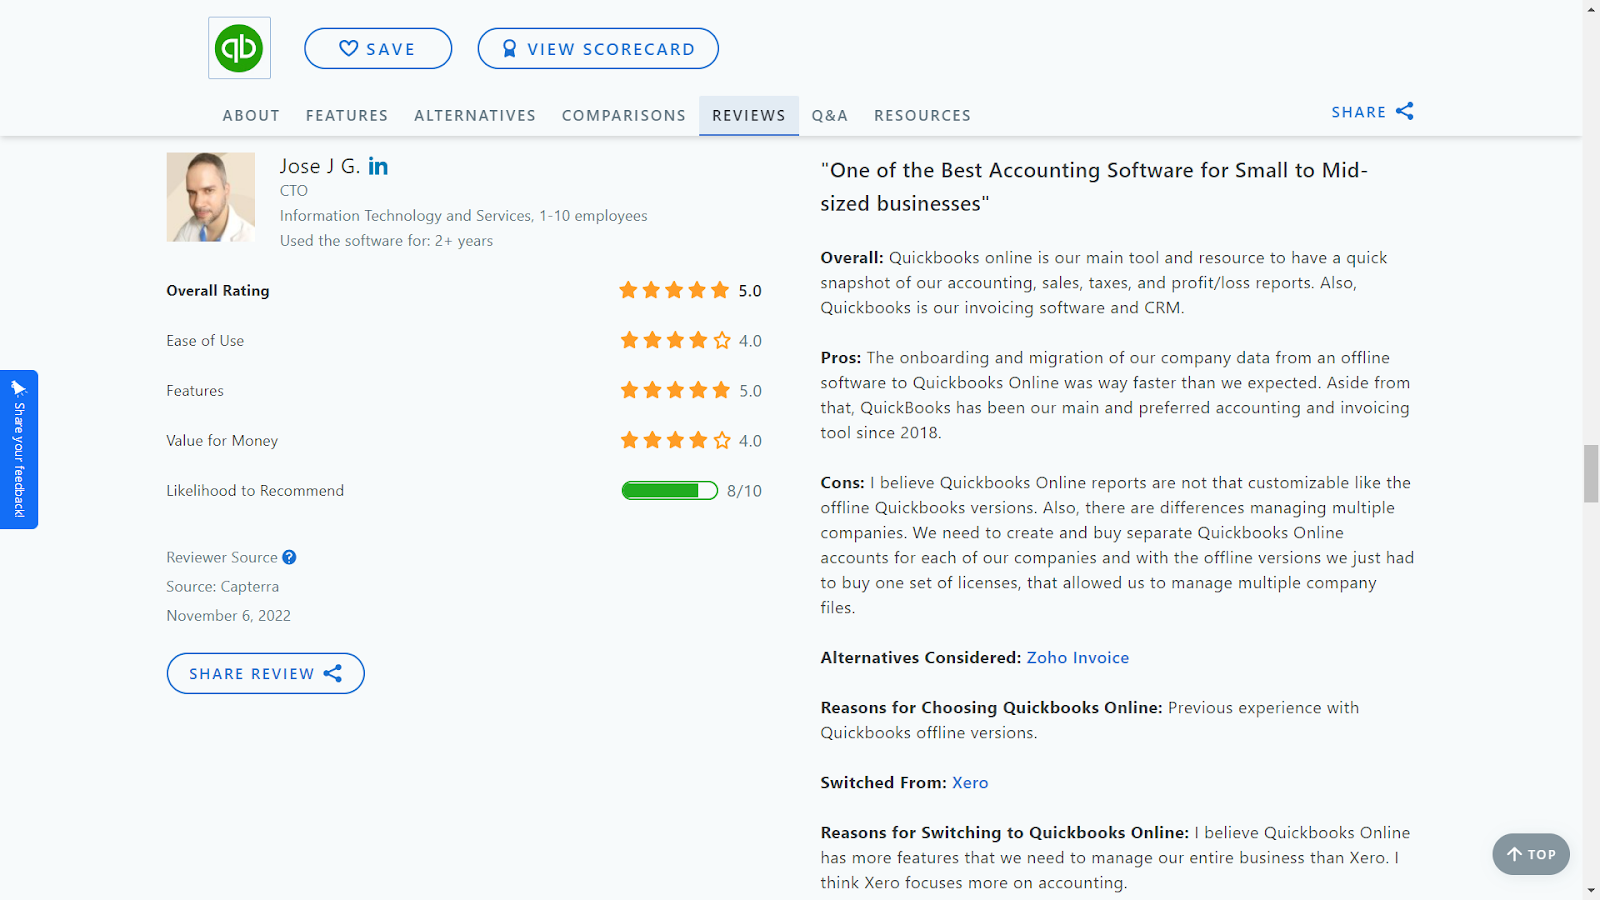Go to the ABOUT tab
This screenshot has height=900, width=1600.
coord(251,115)
